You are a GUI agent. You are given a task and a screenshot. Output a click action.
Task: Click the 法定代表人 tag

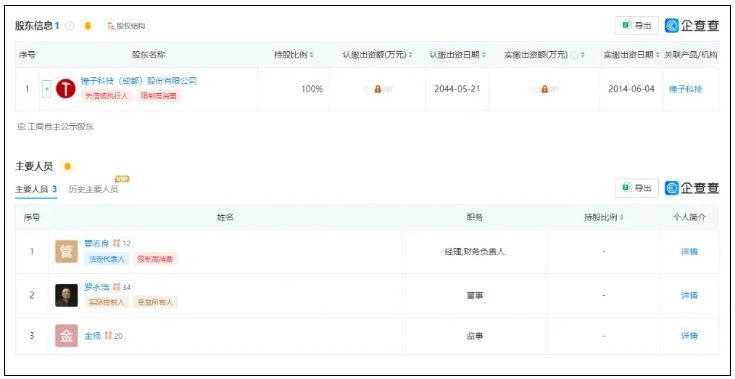pyautogui.click(x=106, y=259)
